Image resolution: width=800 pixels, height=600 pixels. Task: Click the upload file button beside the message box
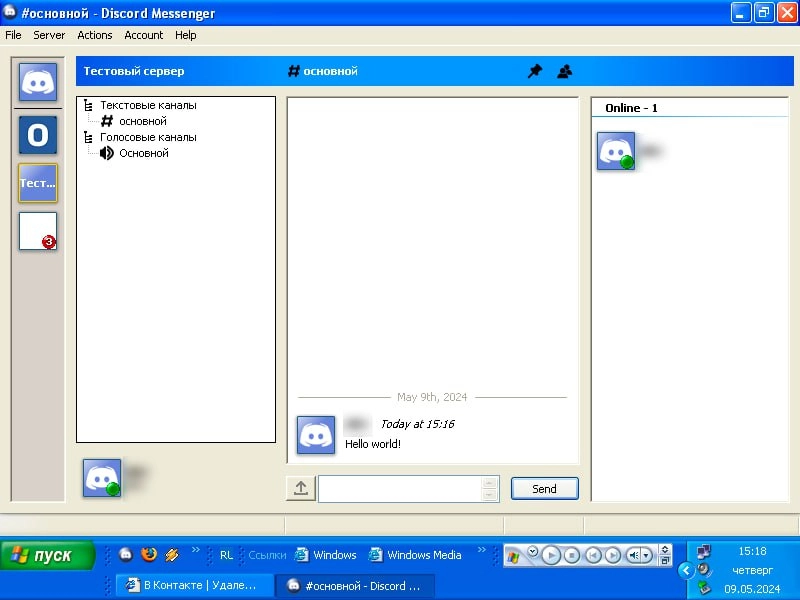point(301,488)
